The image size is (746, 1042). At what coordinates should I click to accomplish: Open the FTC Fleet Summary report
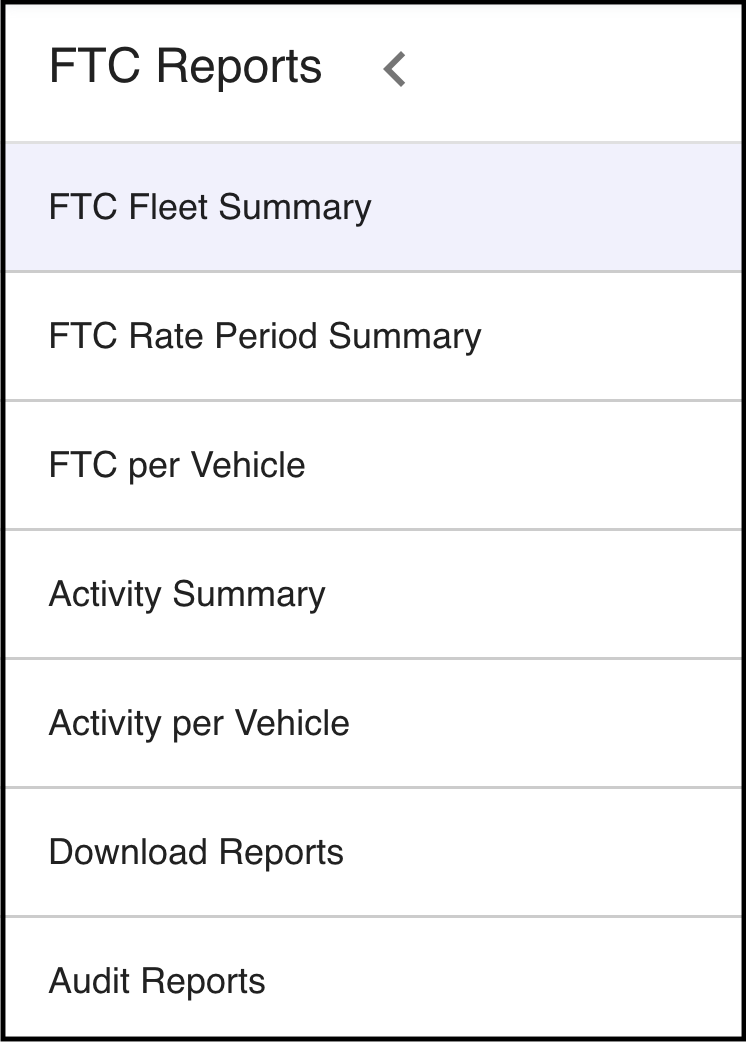point(210,207)
